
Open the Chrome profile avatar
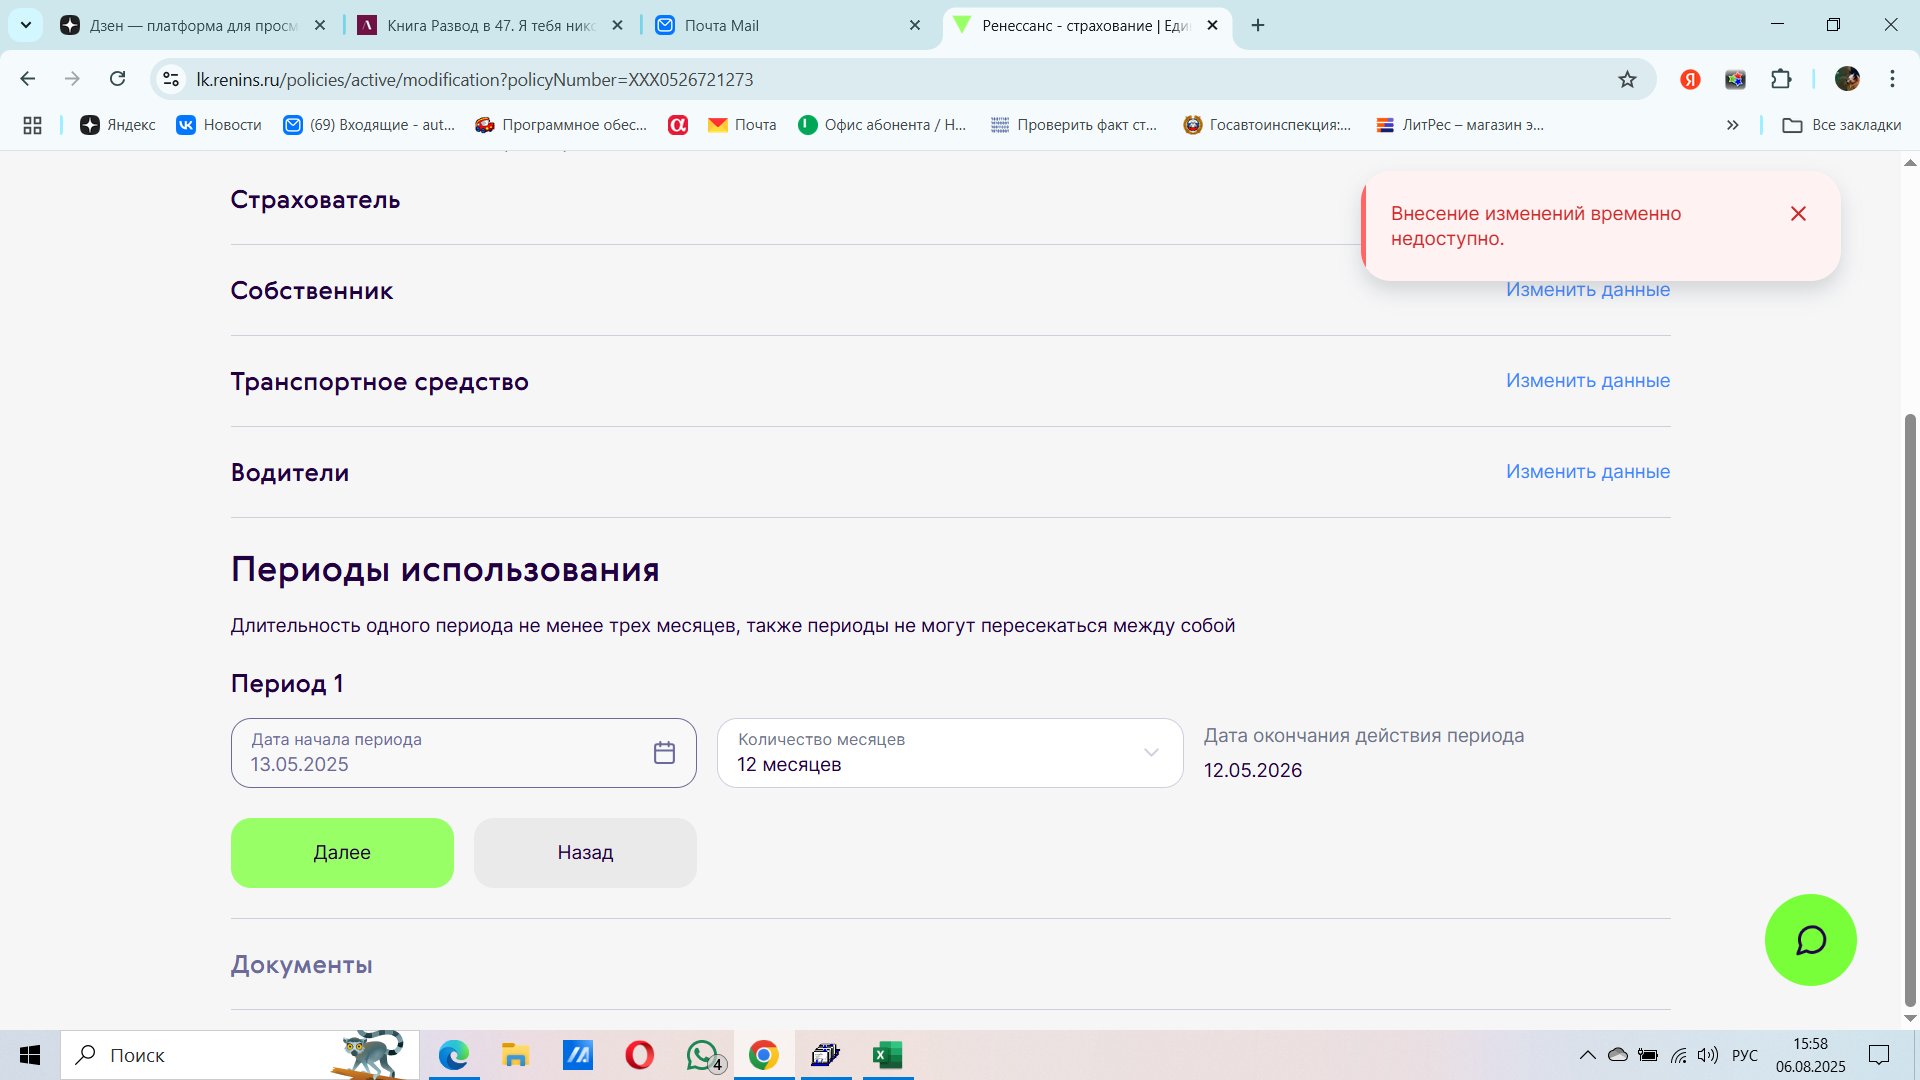click(x=1847, y=80)
